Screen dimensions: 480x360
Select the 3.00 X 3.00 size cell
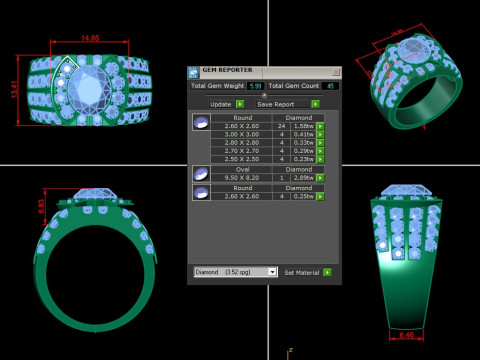click(x=242, y=135)
